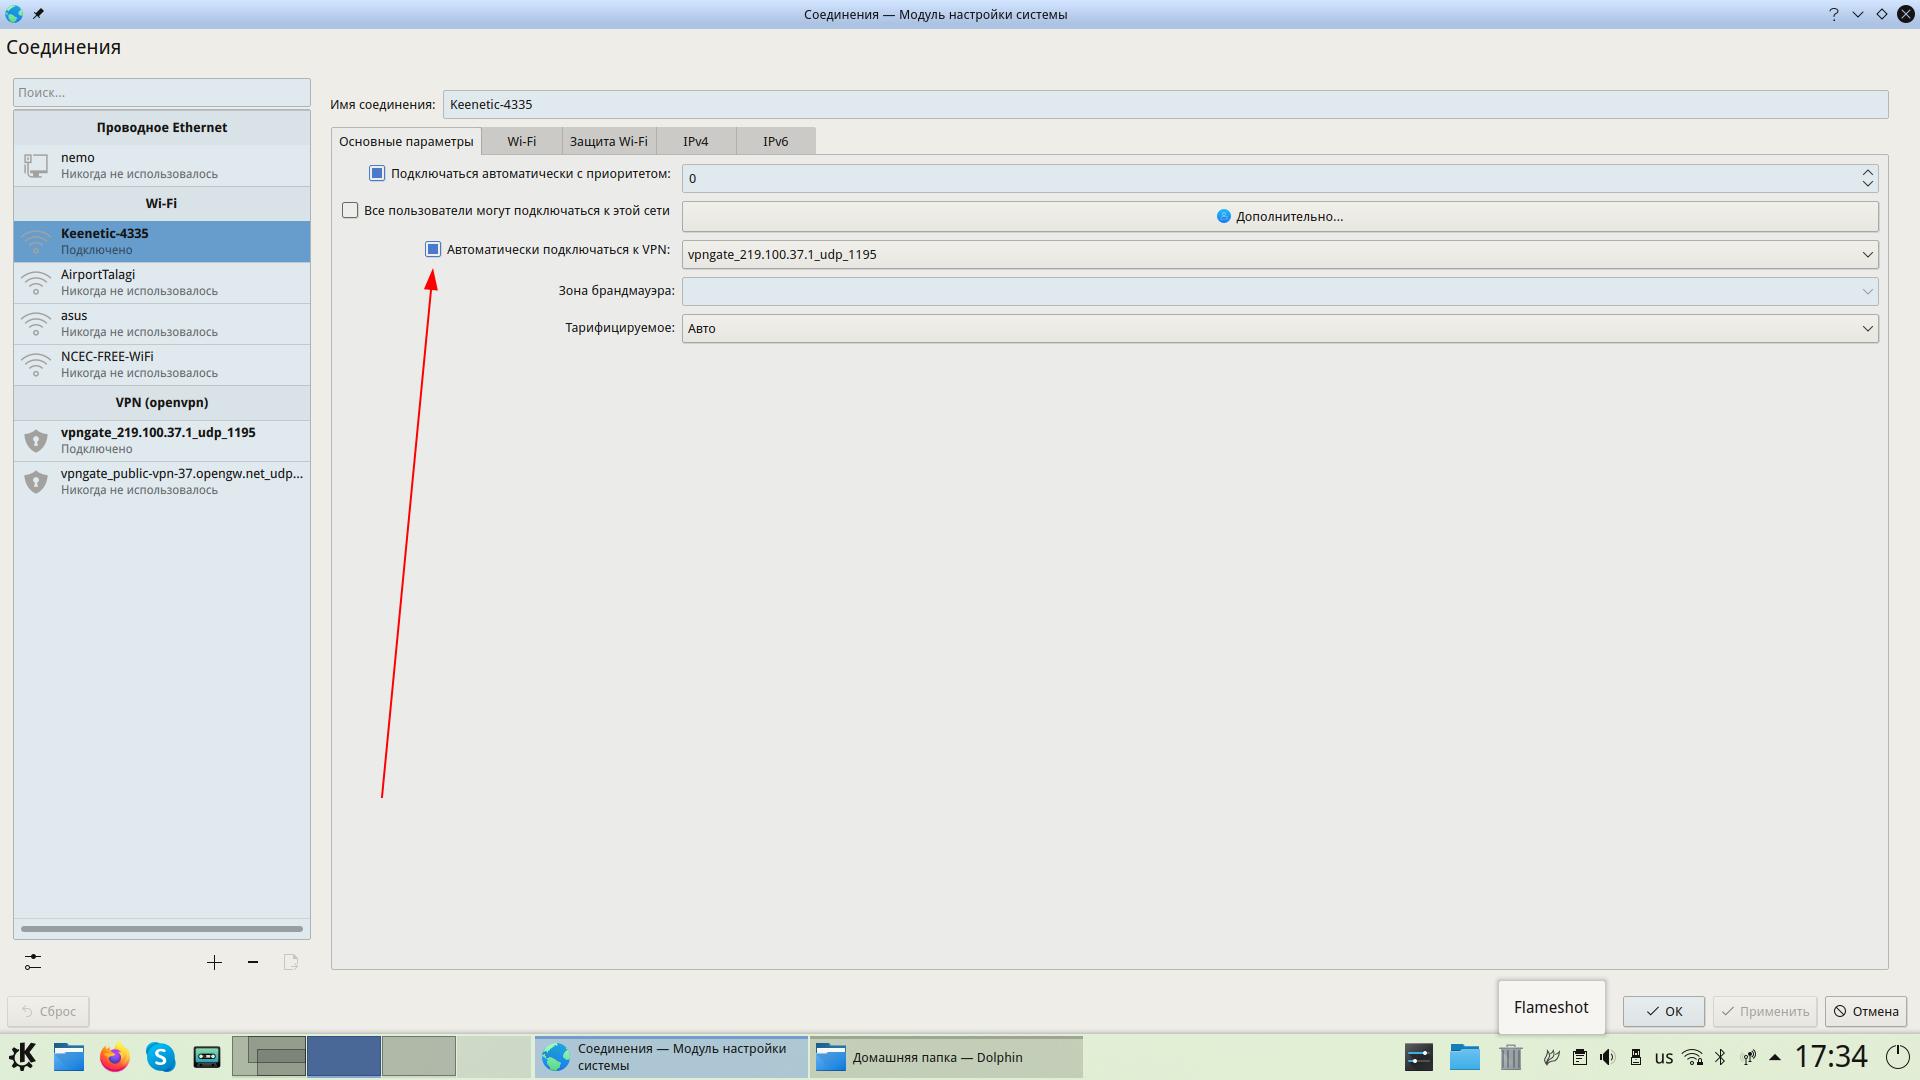1920x1080 pixels.
Task: Click the add new connection plus icon
Action: tap(214, 962)
